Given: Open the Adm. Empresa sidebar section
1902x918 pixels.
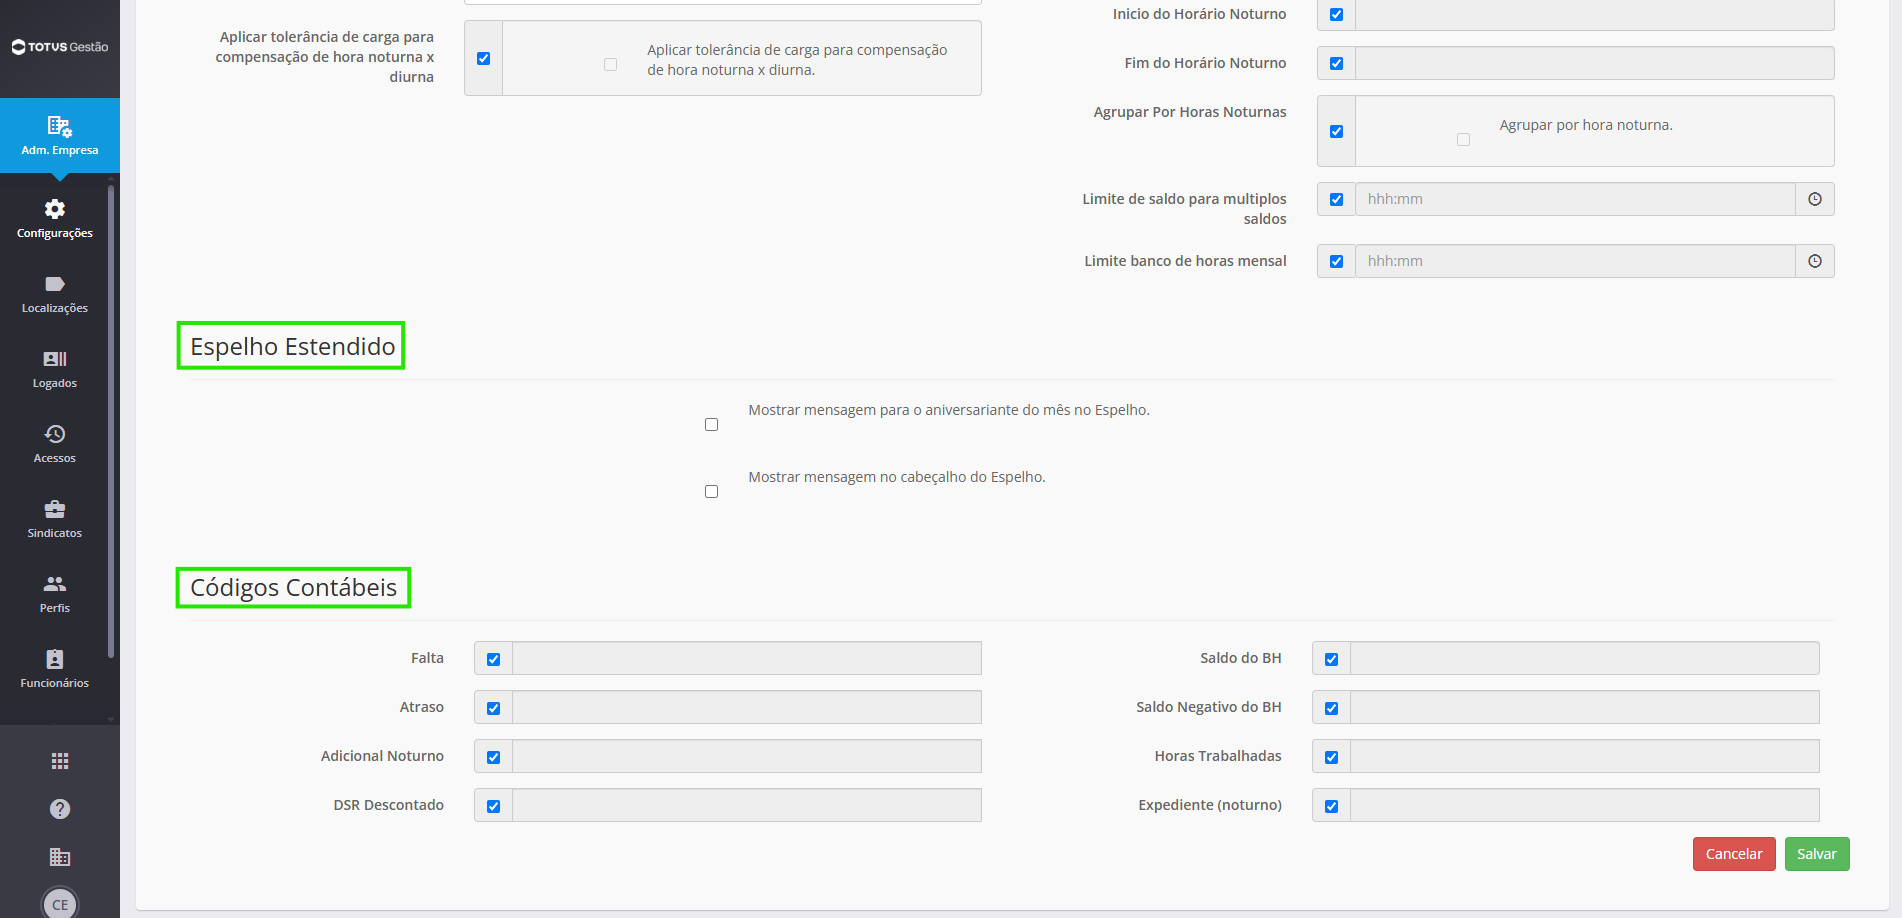Looking at the screenshot, I should [60, 136].
